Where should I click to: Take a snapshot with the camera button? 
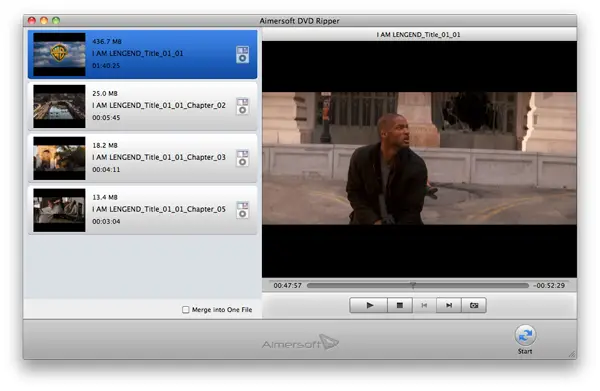click(x=474, y=305)
